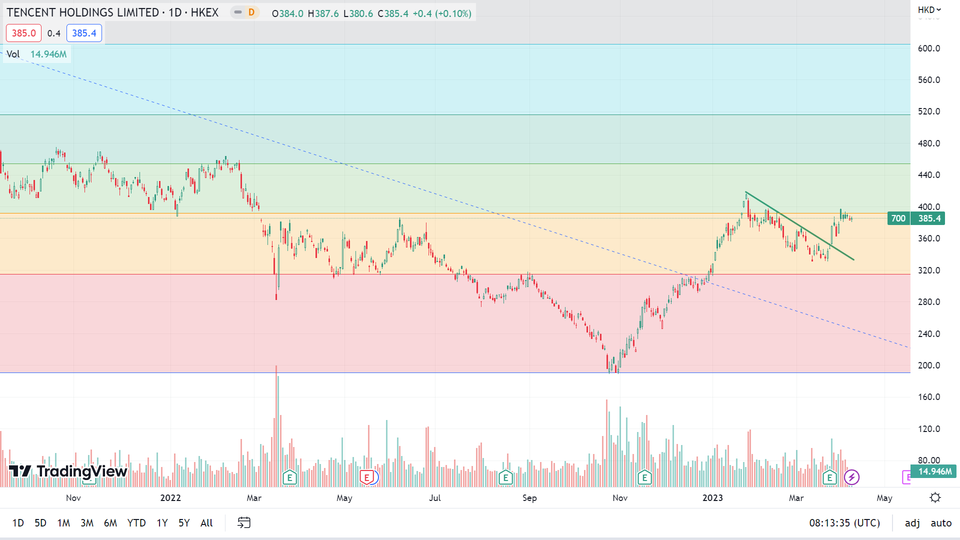Select the solid green downtrend line
Viewport: 960px width, 540px height.
click(x=799, y=225)
